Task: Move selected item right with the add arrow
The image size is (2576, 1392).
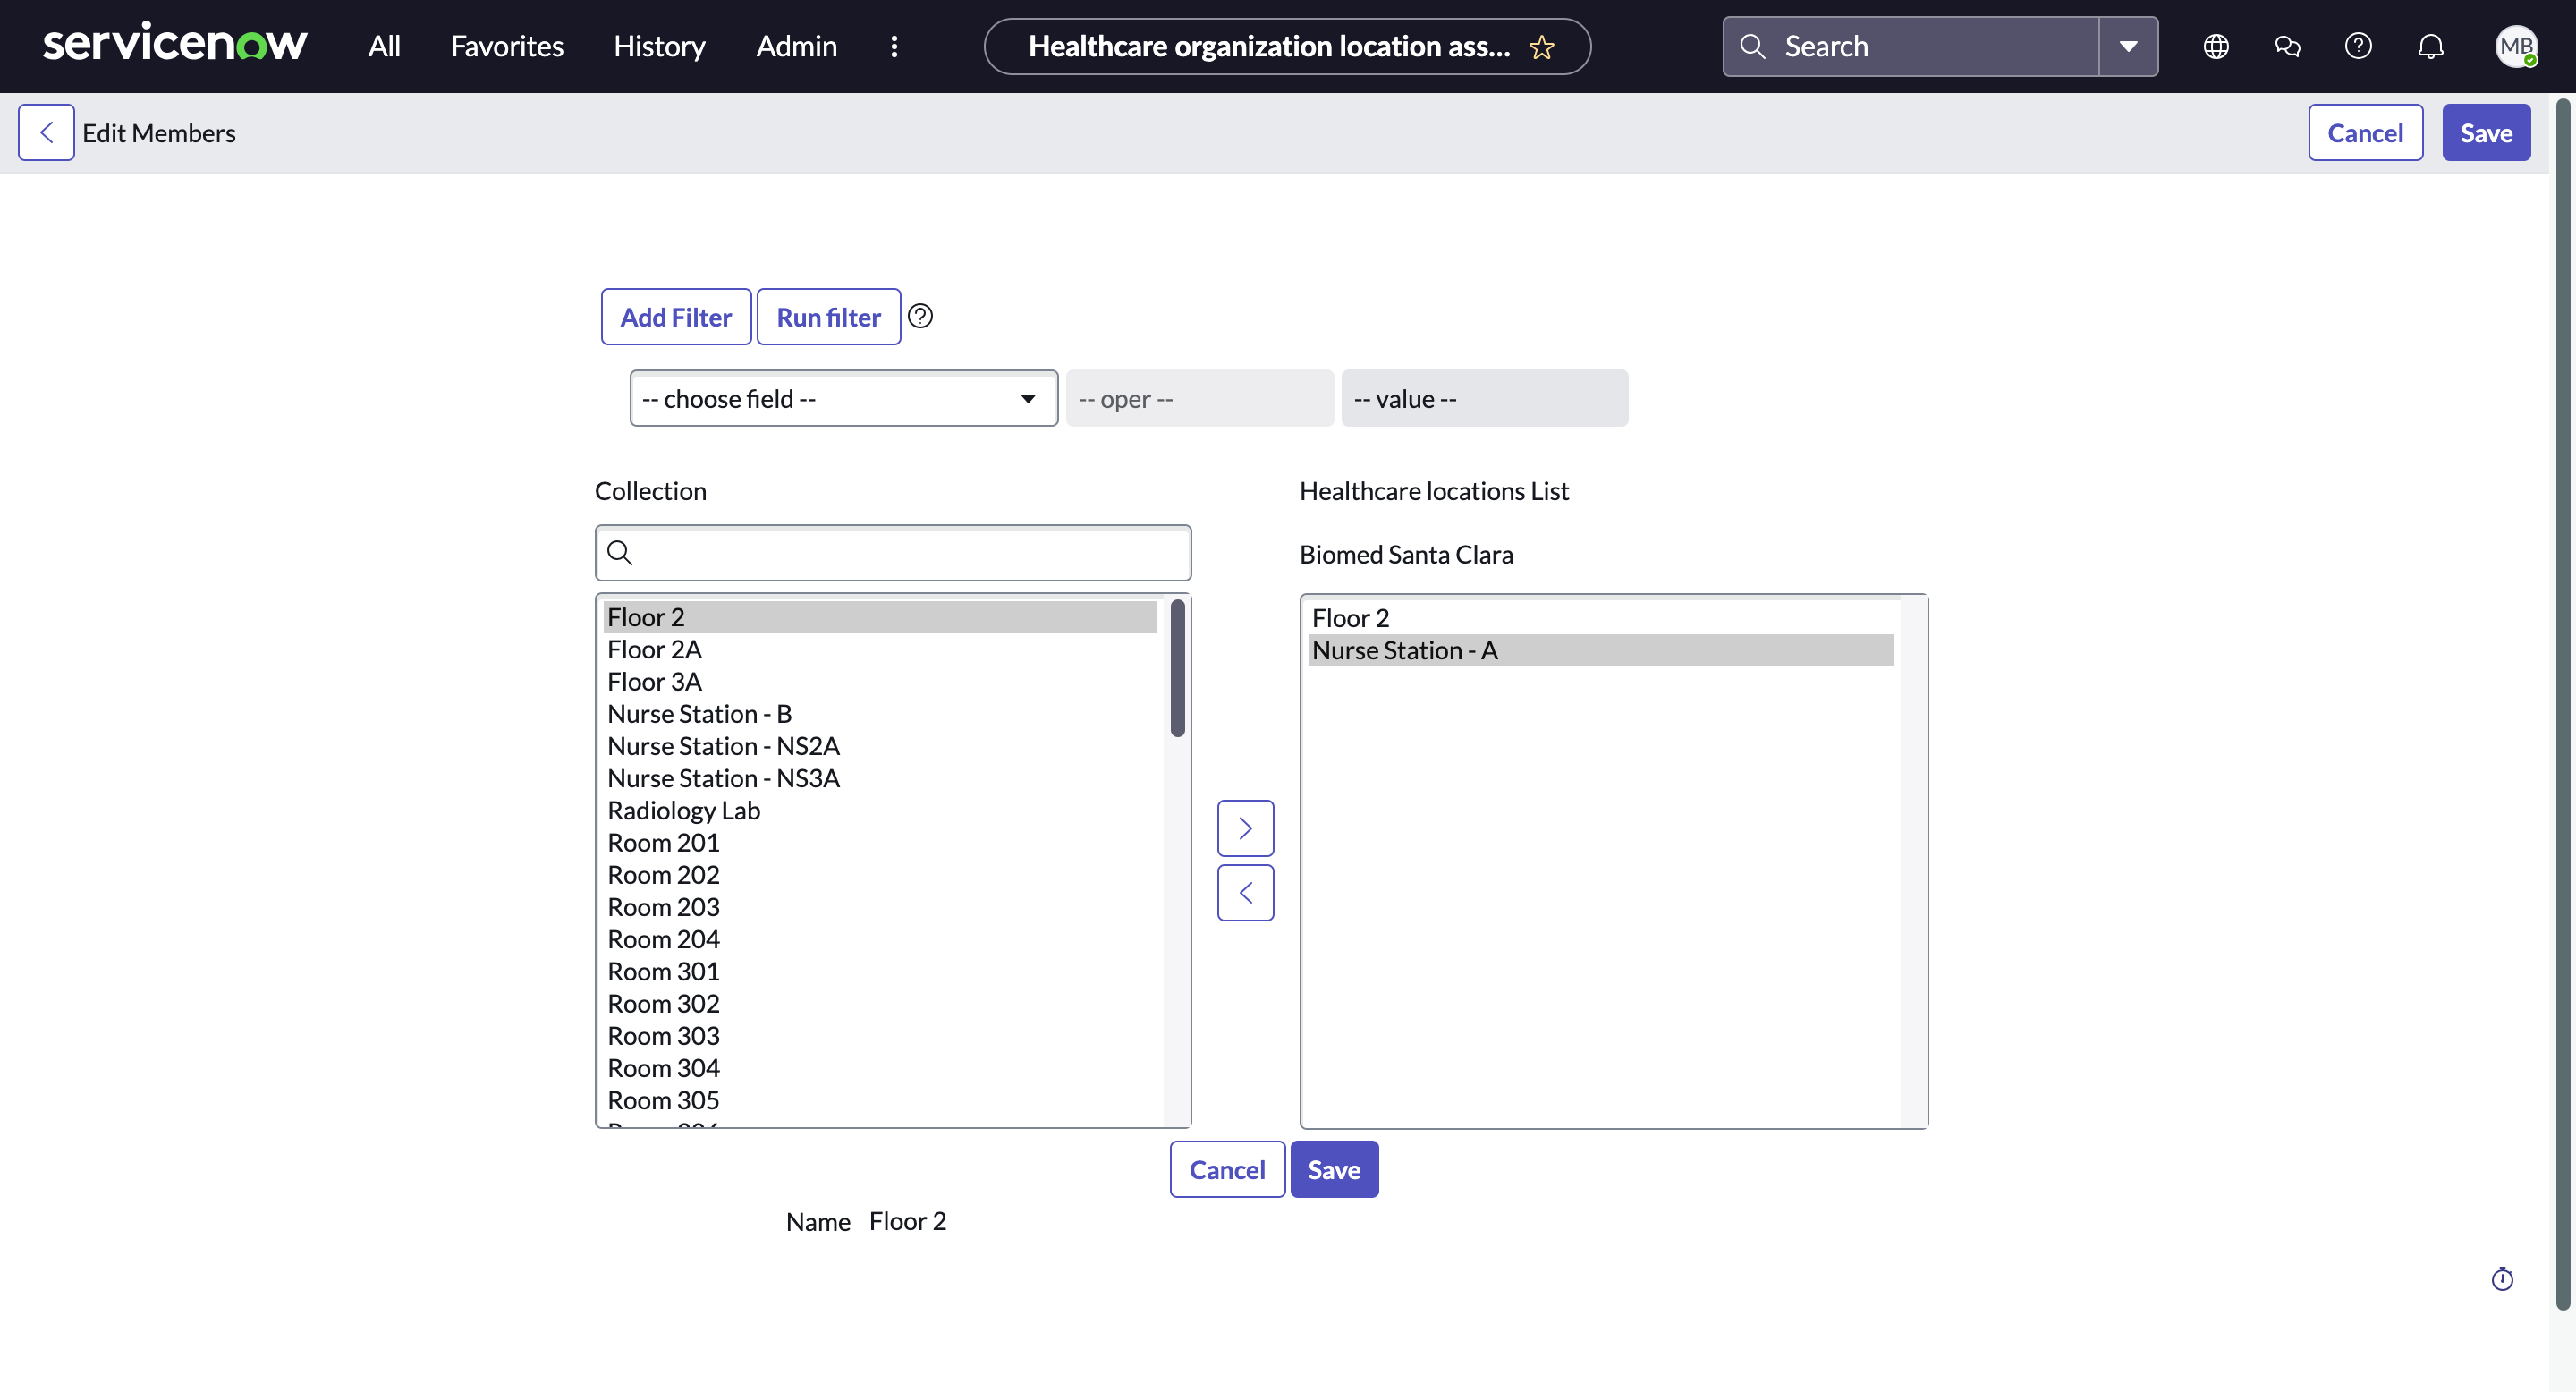Action: point(1245,828)
